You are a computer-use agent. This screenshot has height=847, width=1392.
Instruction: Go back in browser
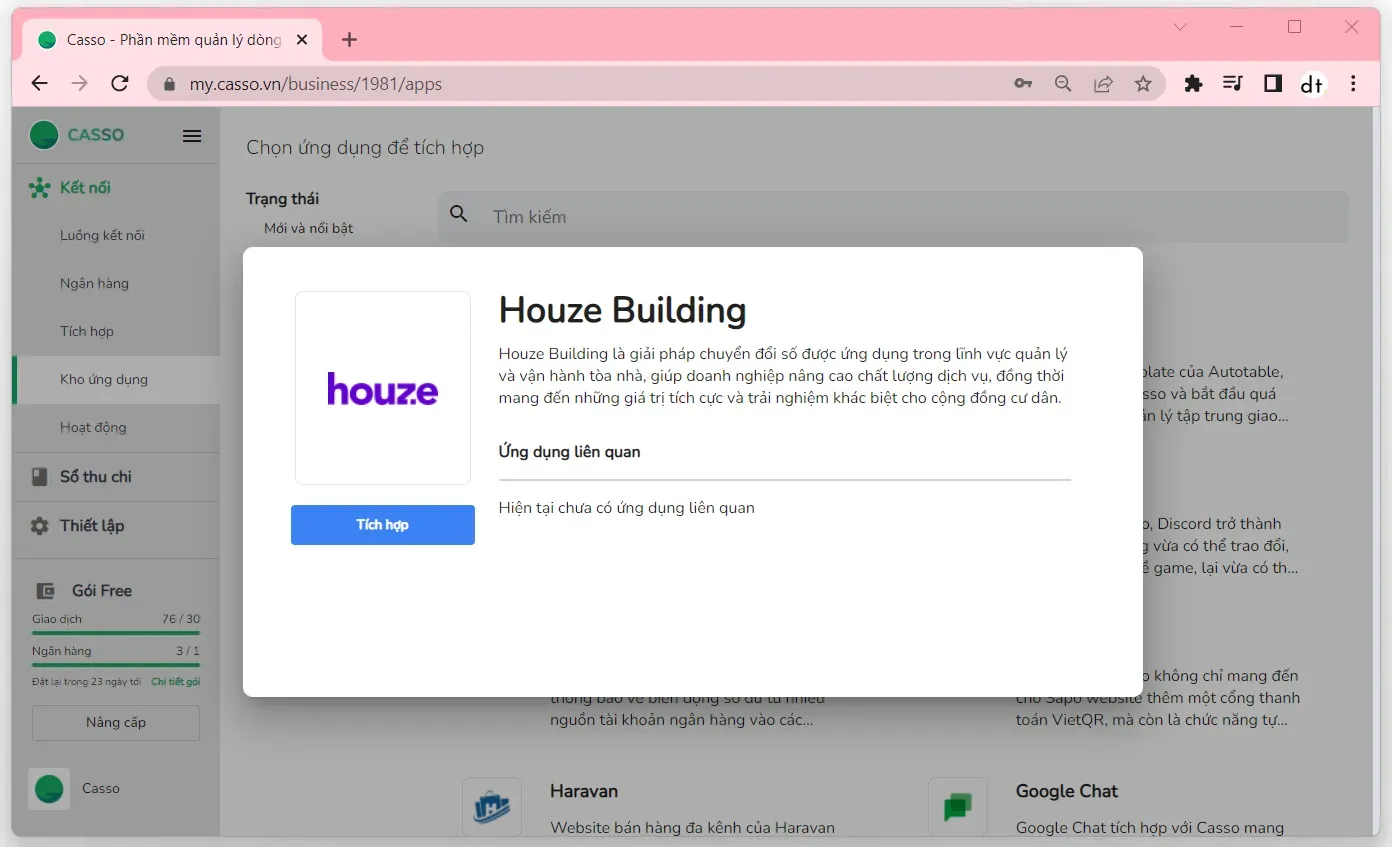(x=39, y=84)
